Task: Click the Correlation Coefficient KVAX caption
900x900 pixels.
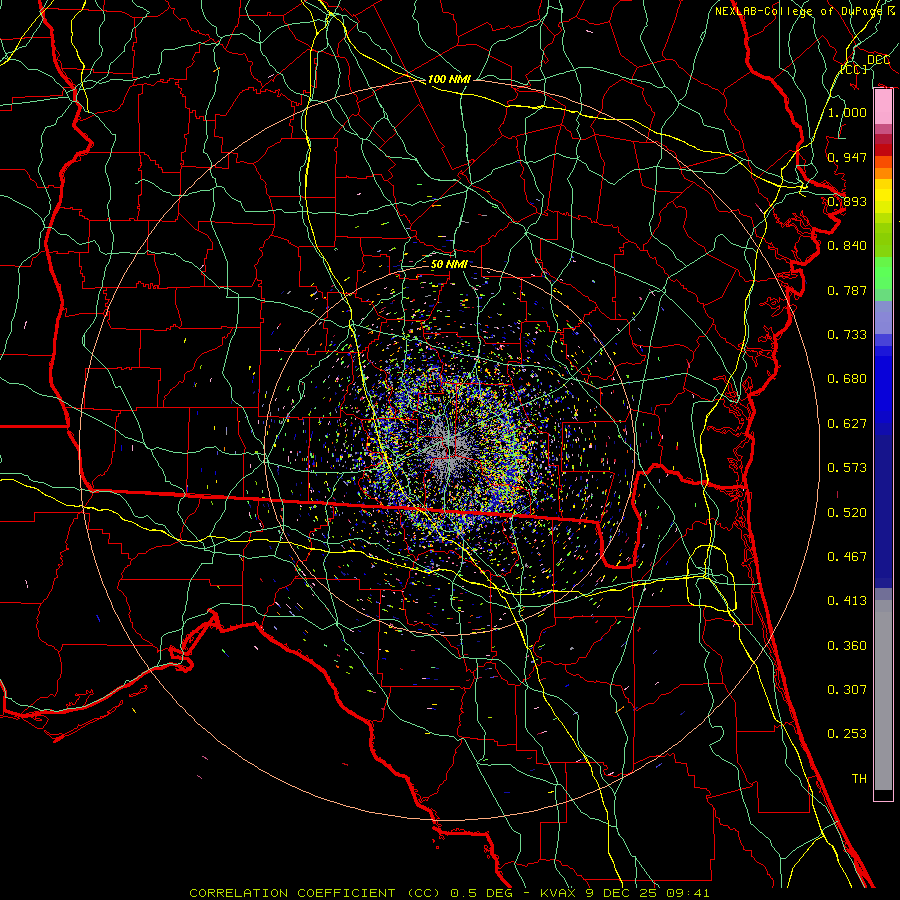Action: coord(449,893)
